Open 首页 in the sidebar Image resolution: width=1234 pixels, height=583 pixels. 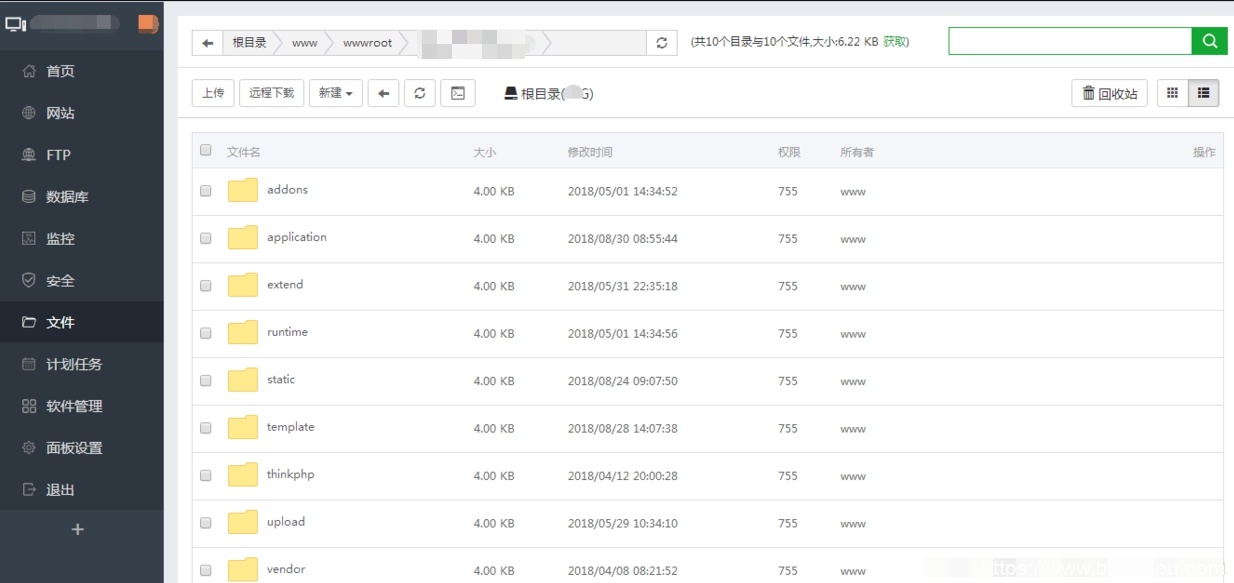point(82,71)
